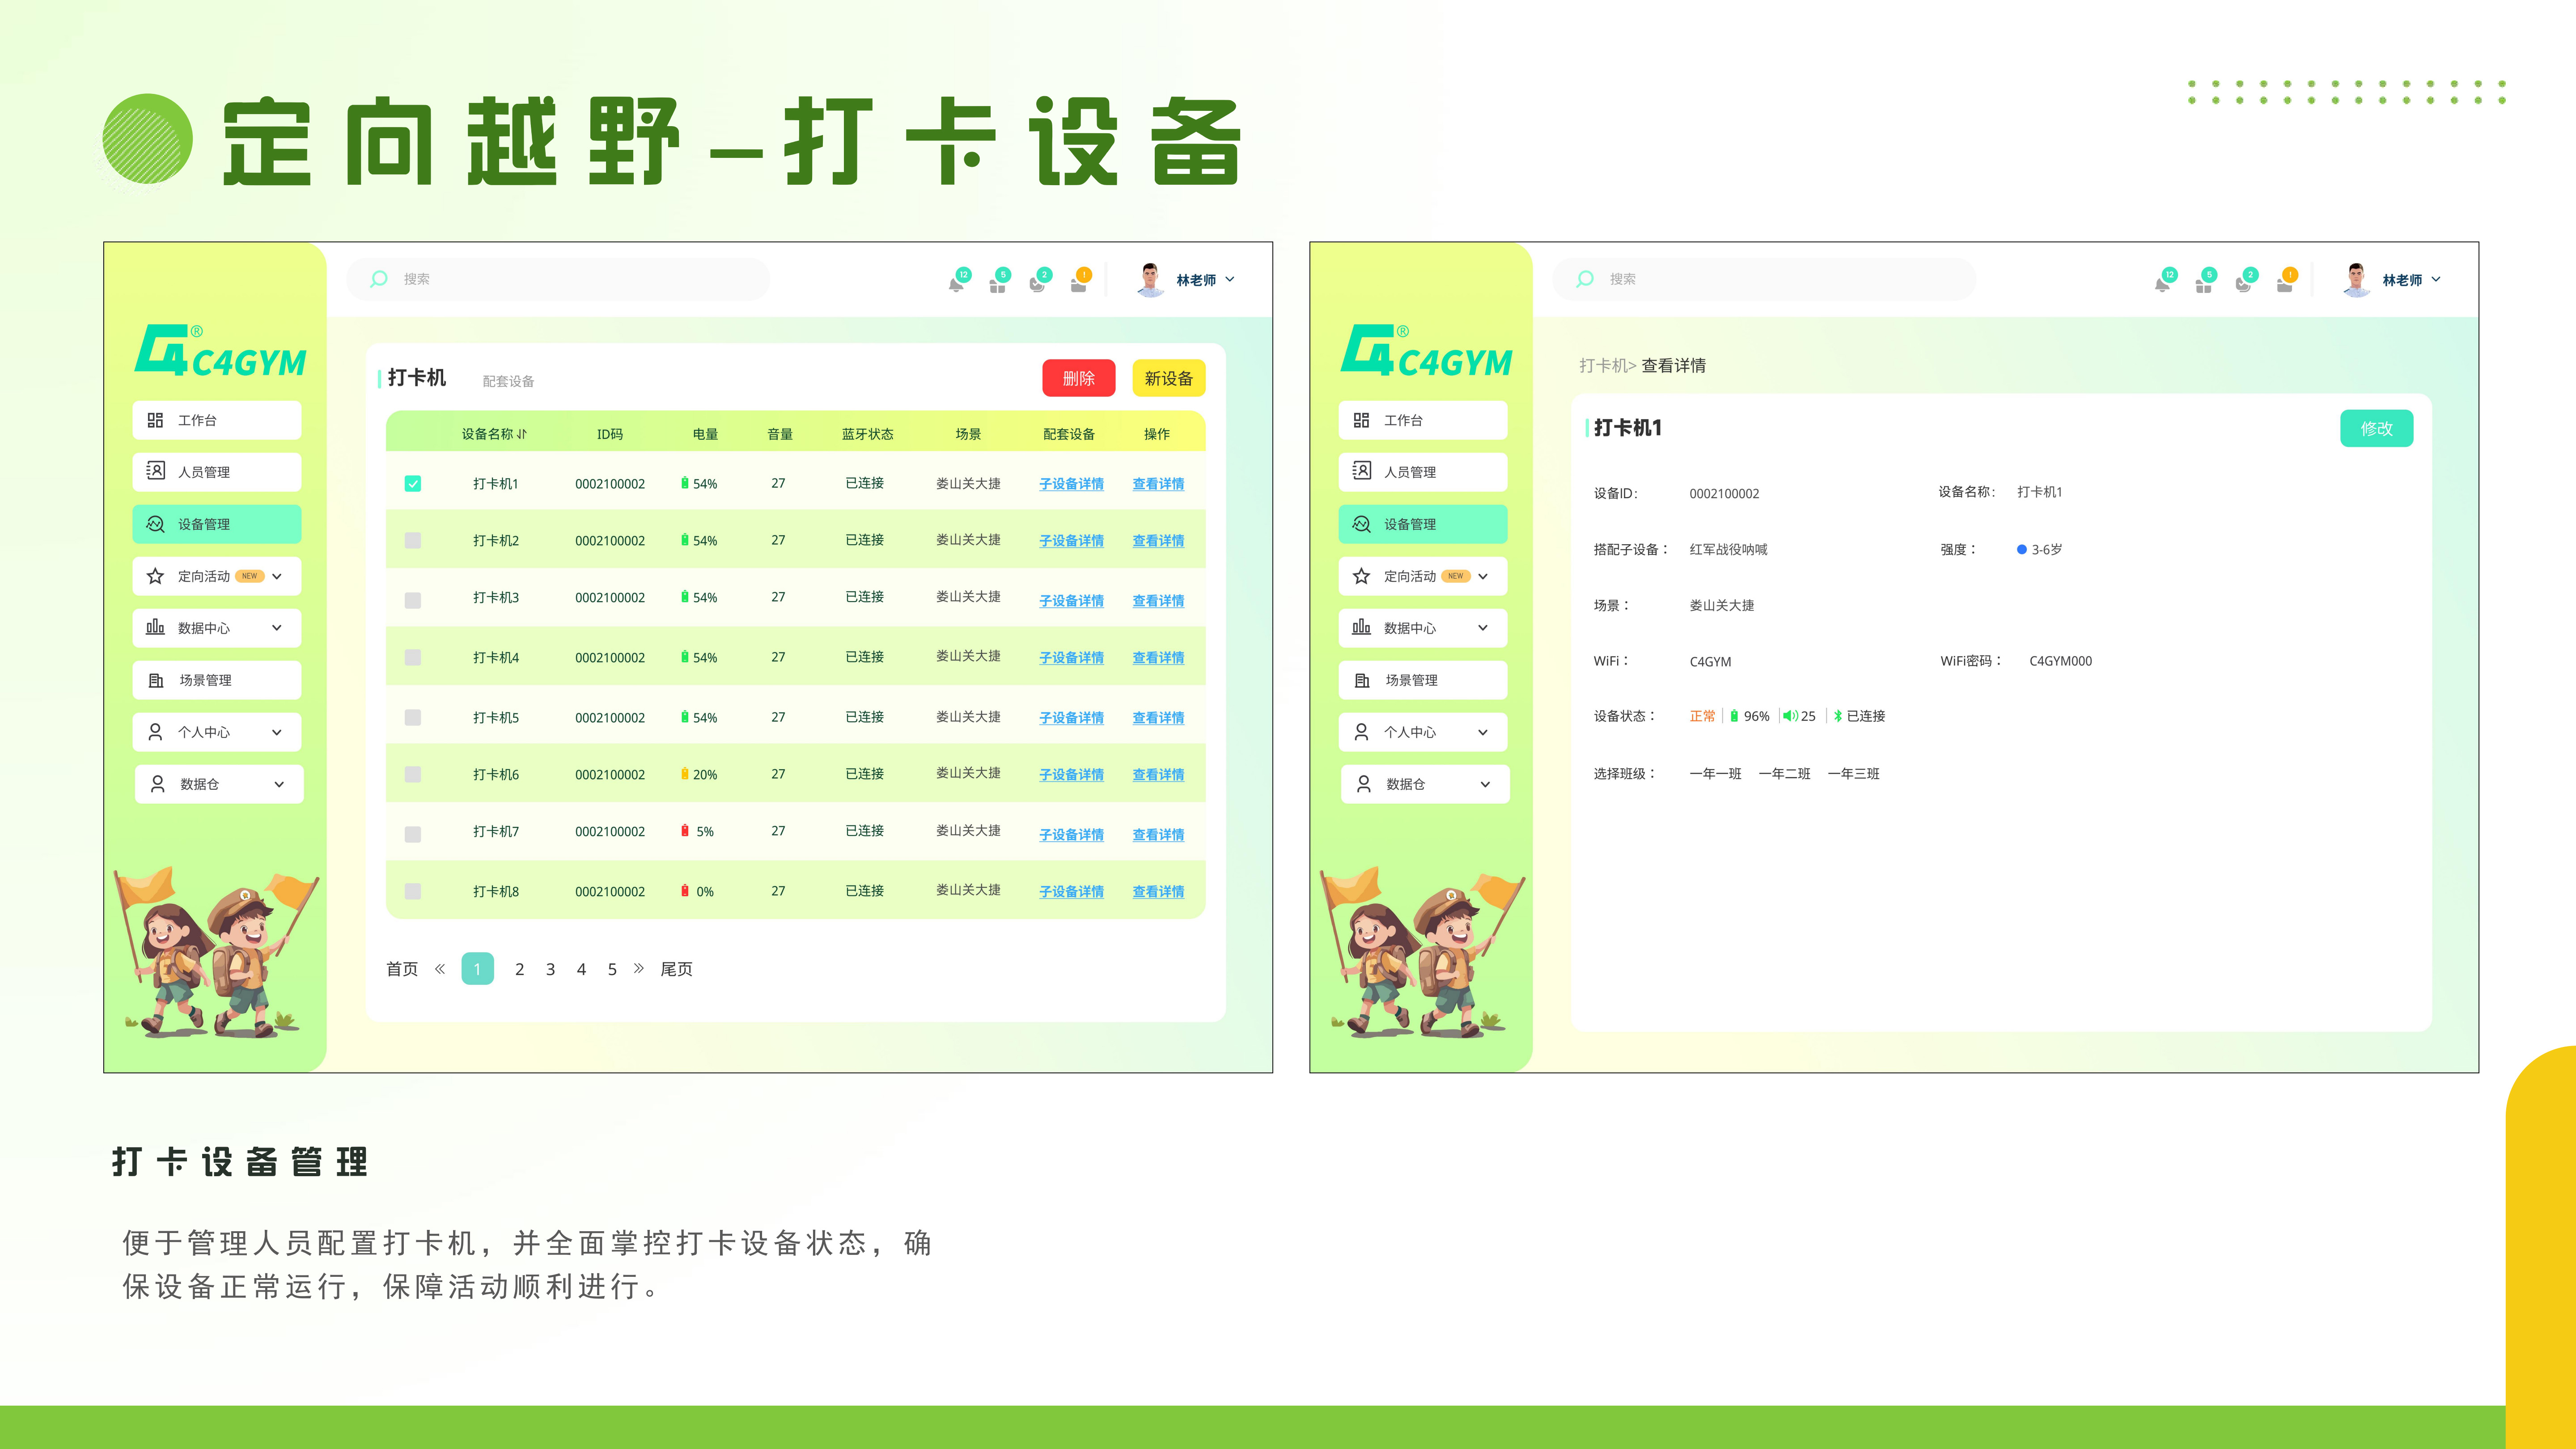2576x1449 pixels.
Task: Sort table by 设备名称 sort icon
Action: tap(522, 434)
